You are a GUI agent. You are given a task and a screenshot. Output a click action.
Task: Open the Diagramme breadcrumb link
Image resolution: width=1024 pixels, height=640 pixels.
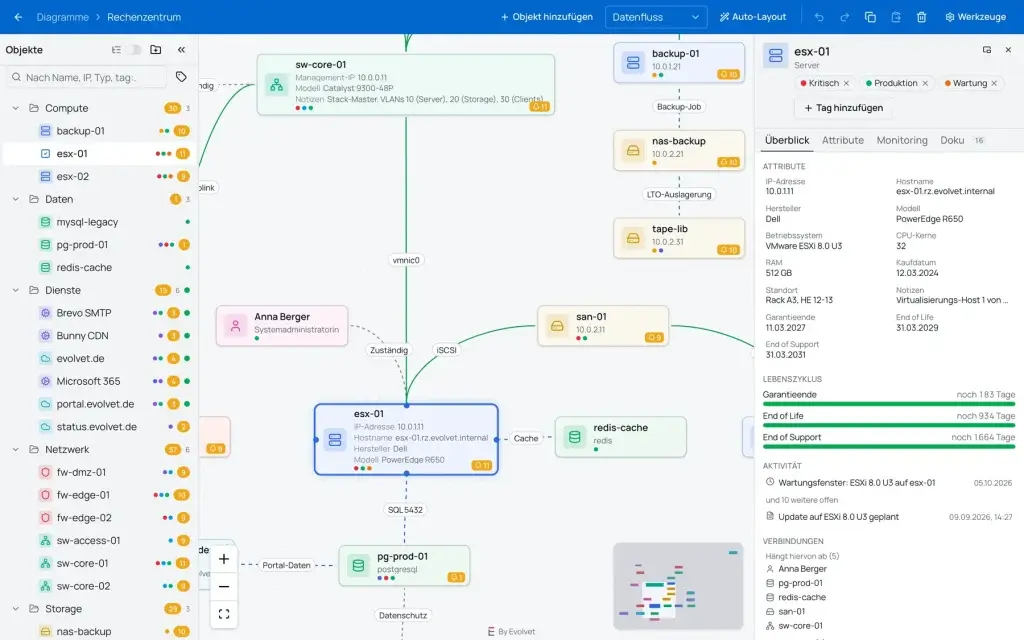click(63, 17)
